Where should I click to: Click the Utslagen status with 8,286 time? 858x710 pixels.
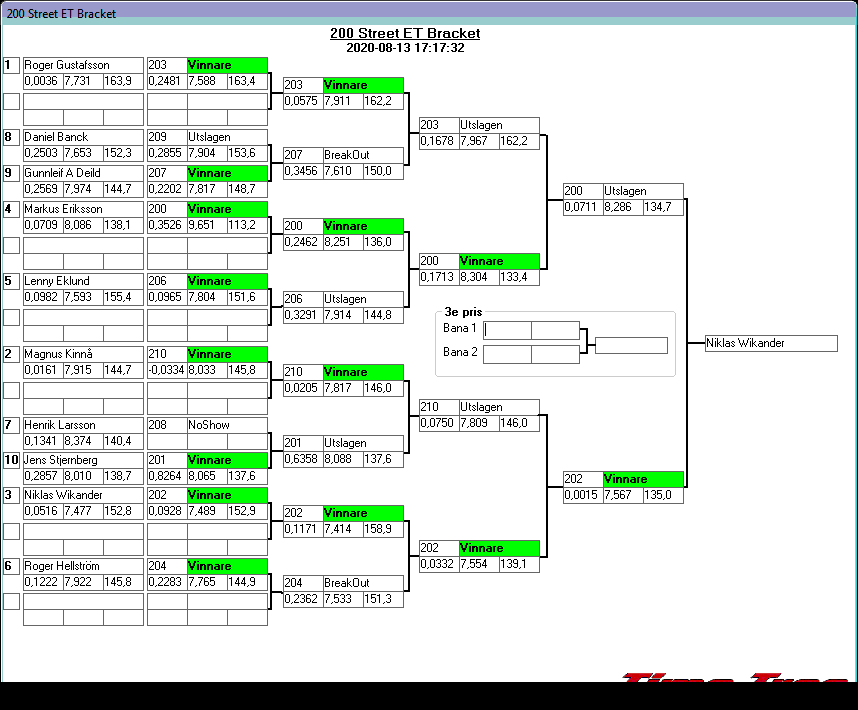tap(642, 191)
